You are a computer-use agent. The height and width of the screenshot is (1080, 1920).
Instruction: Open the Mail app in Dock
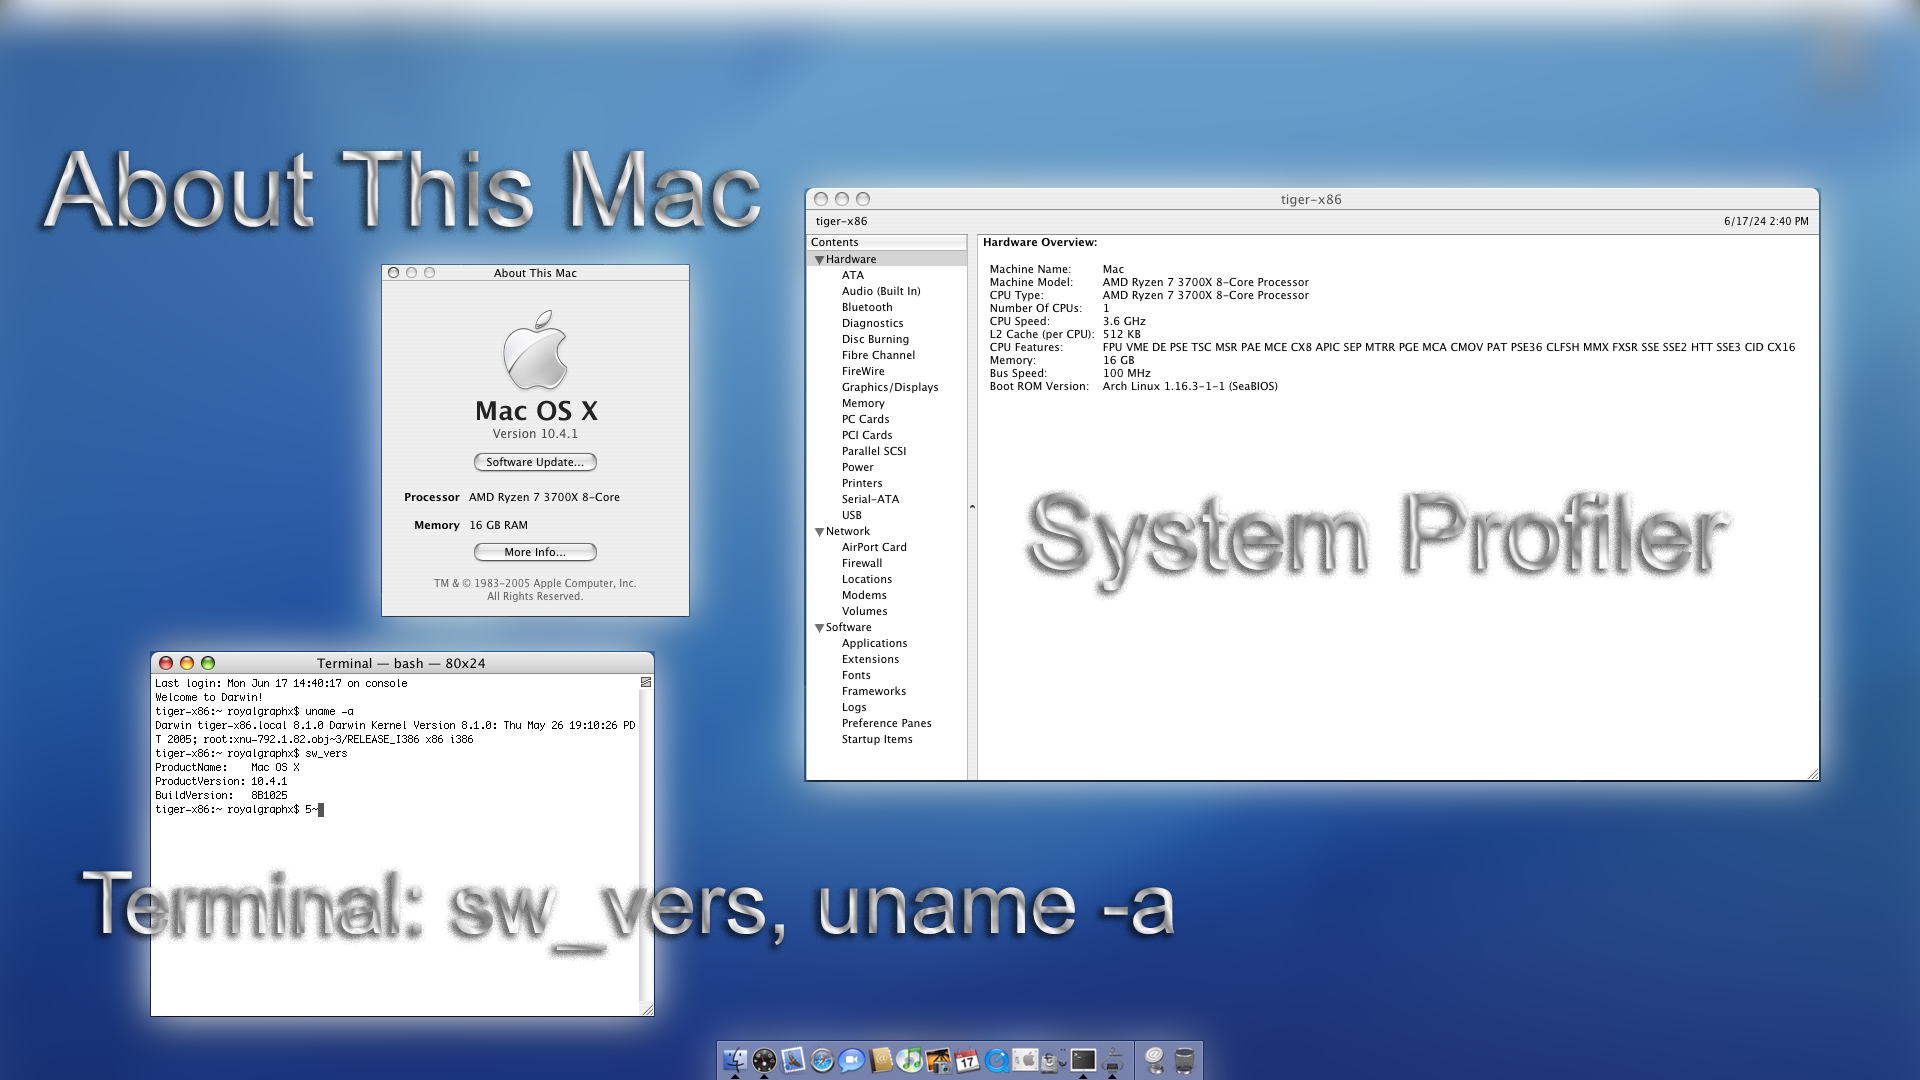pyautogui.click(x=793, y=1060)
